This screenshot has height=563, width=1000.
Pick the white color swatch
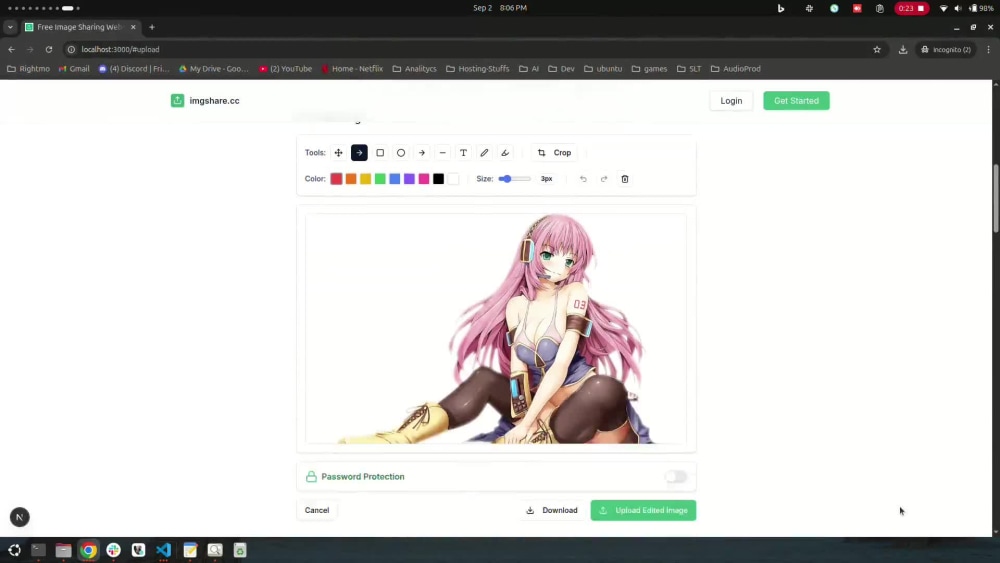453,179
